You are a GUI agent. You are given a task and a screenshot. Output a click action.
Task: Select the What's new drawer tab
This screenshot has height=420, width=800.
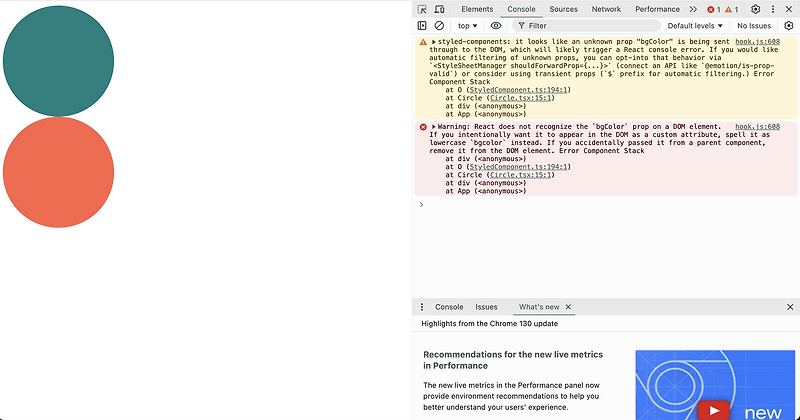pos(539,307)
